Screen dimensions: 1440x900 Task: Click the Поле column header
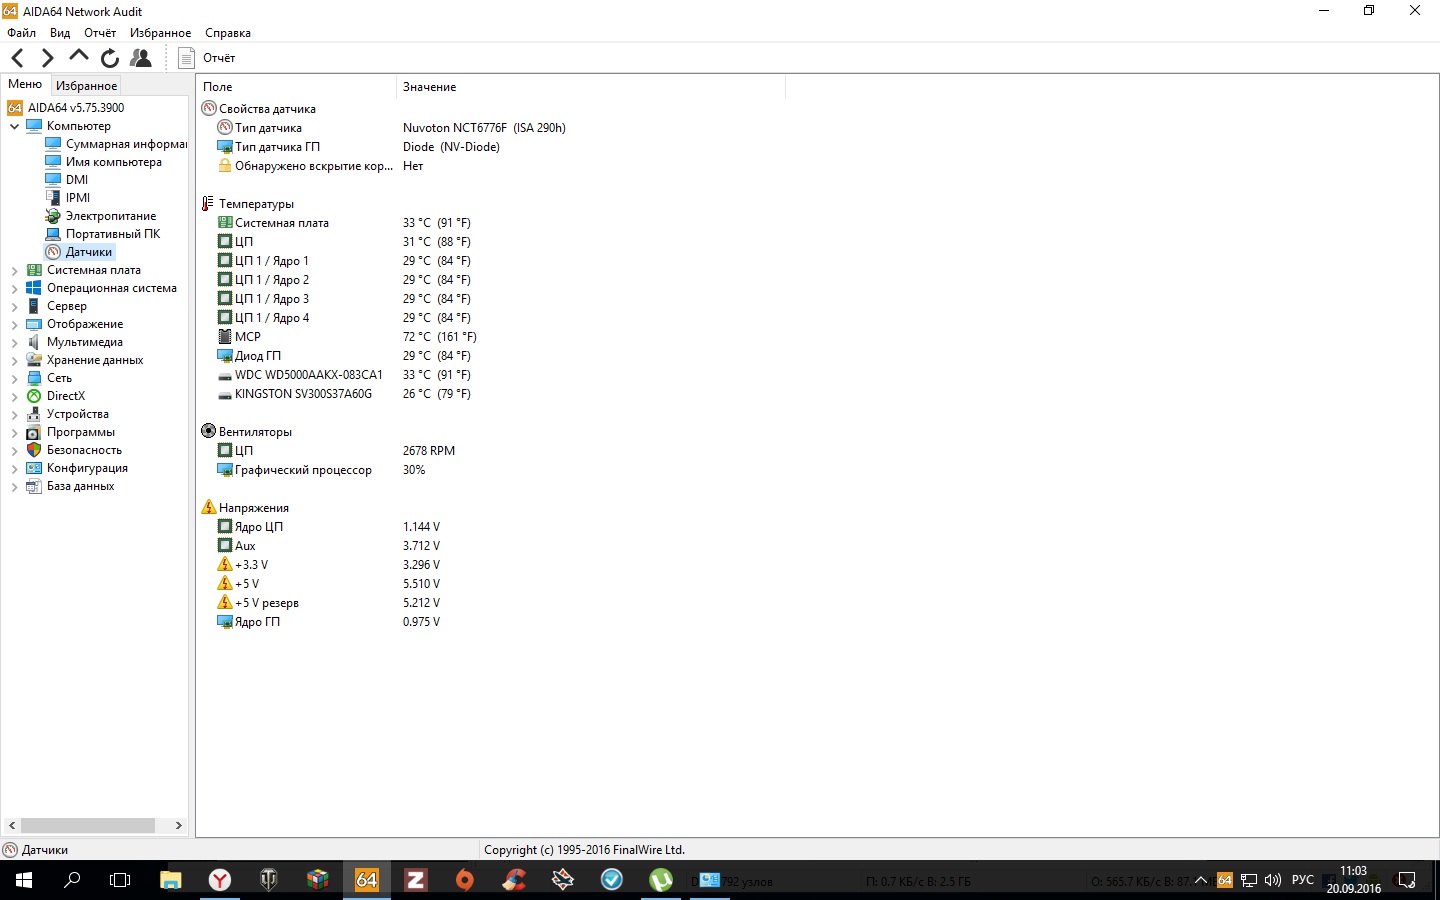tap(296, 87)
